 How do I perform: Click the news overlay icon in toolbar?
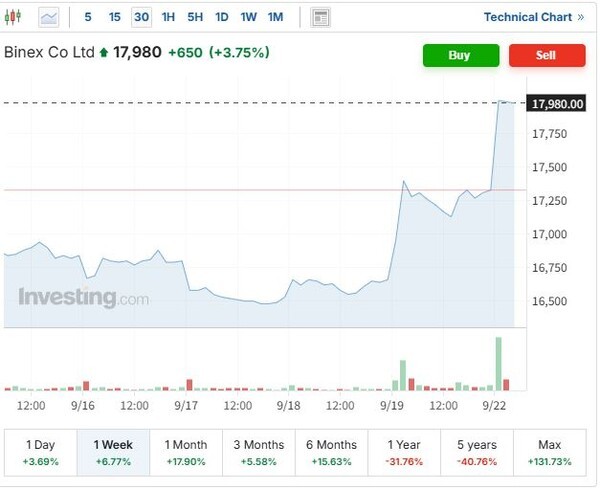320,17
